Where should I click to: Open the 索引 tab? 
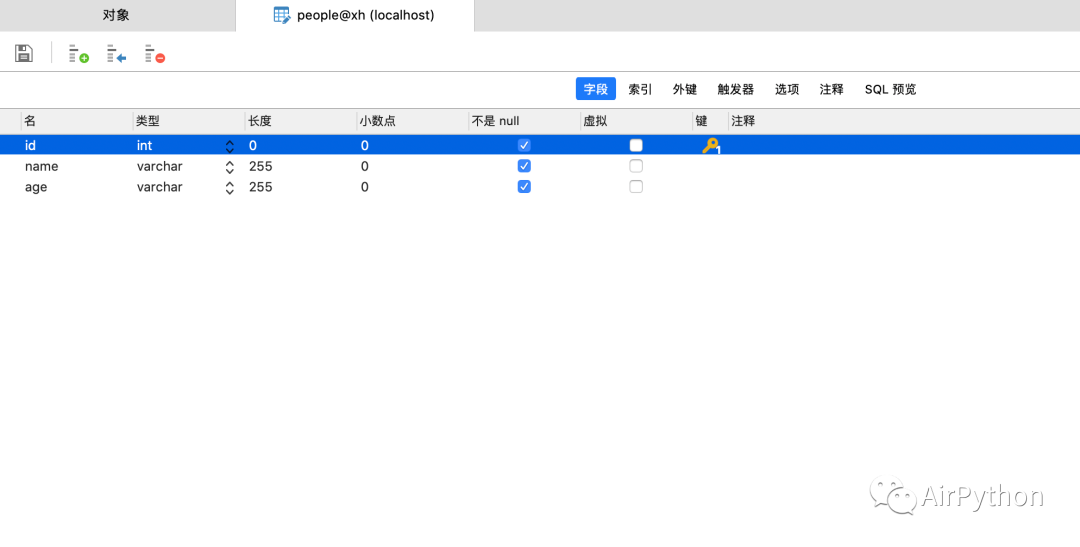click(640, 89)
